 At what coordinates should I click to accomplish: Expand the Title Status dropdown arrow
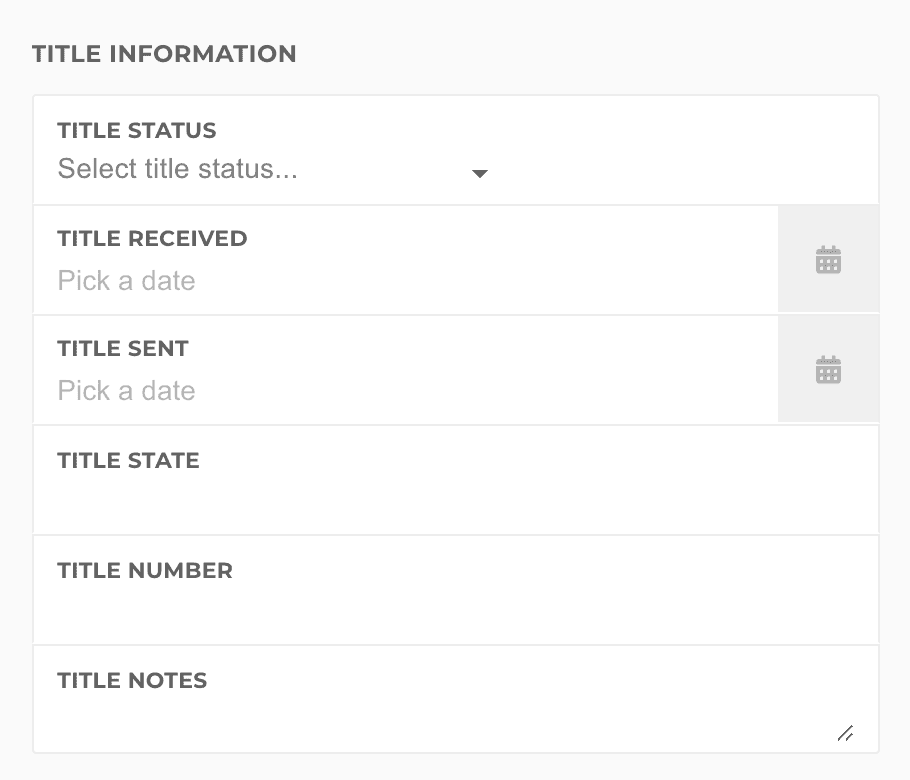[480, 173]
